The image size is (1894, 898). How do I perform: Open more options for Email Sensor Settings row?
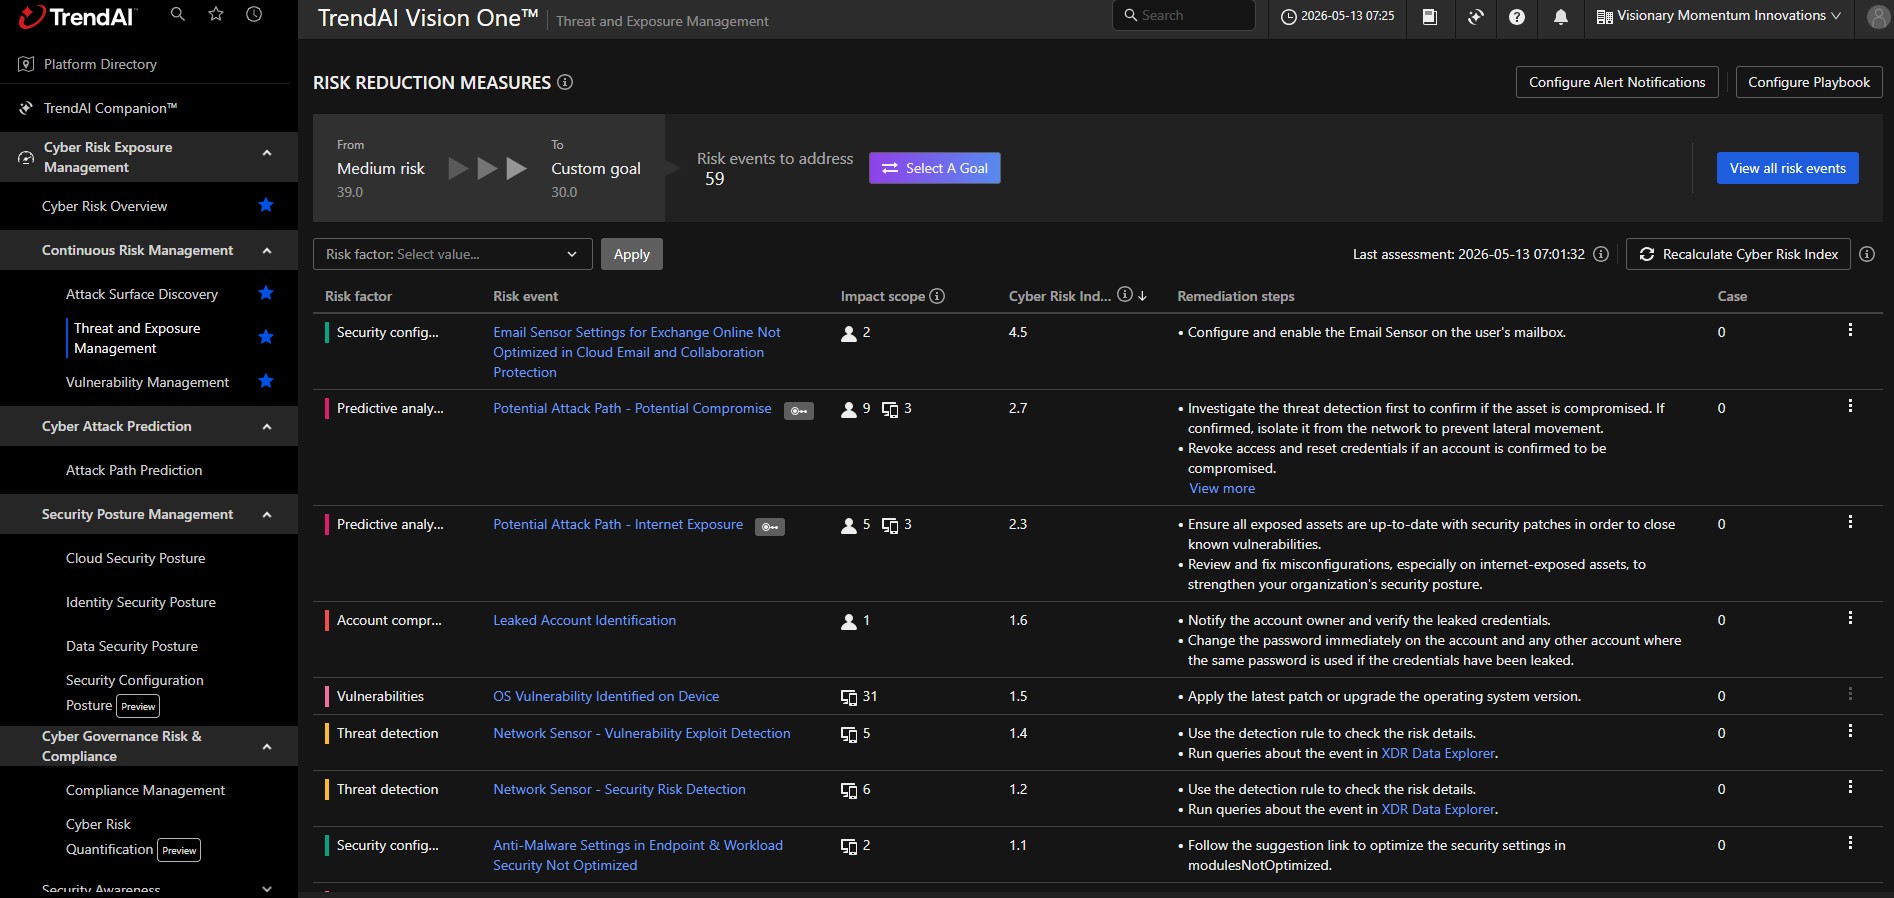pos(1850,330)
